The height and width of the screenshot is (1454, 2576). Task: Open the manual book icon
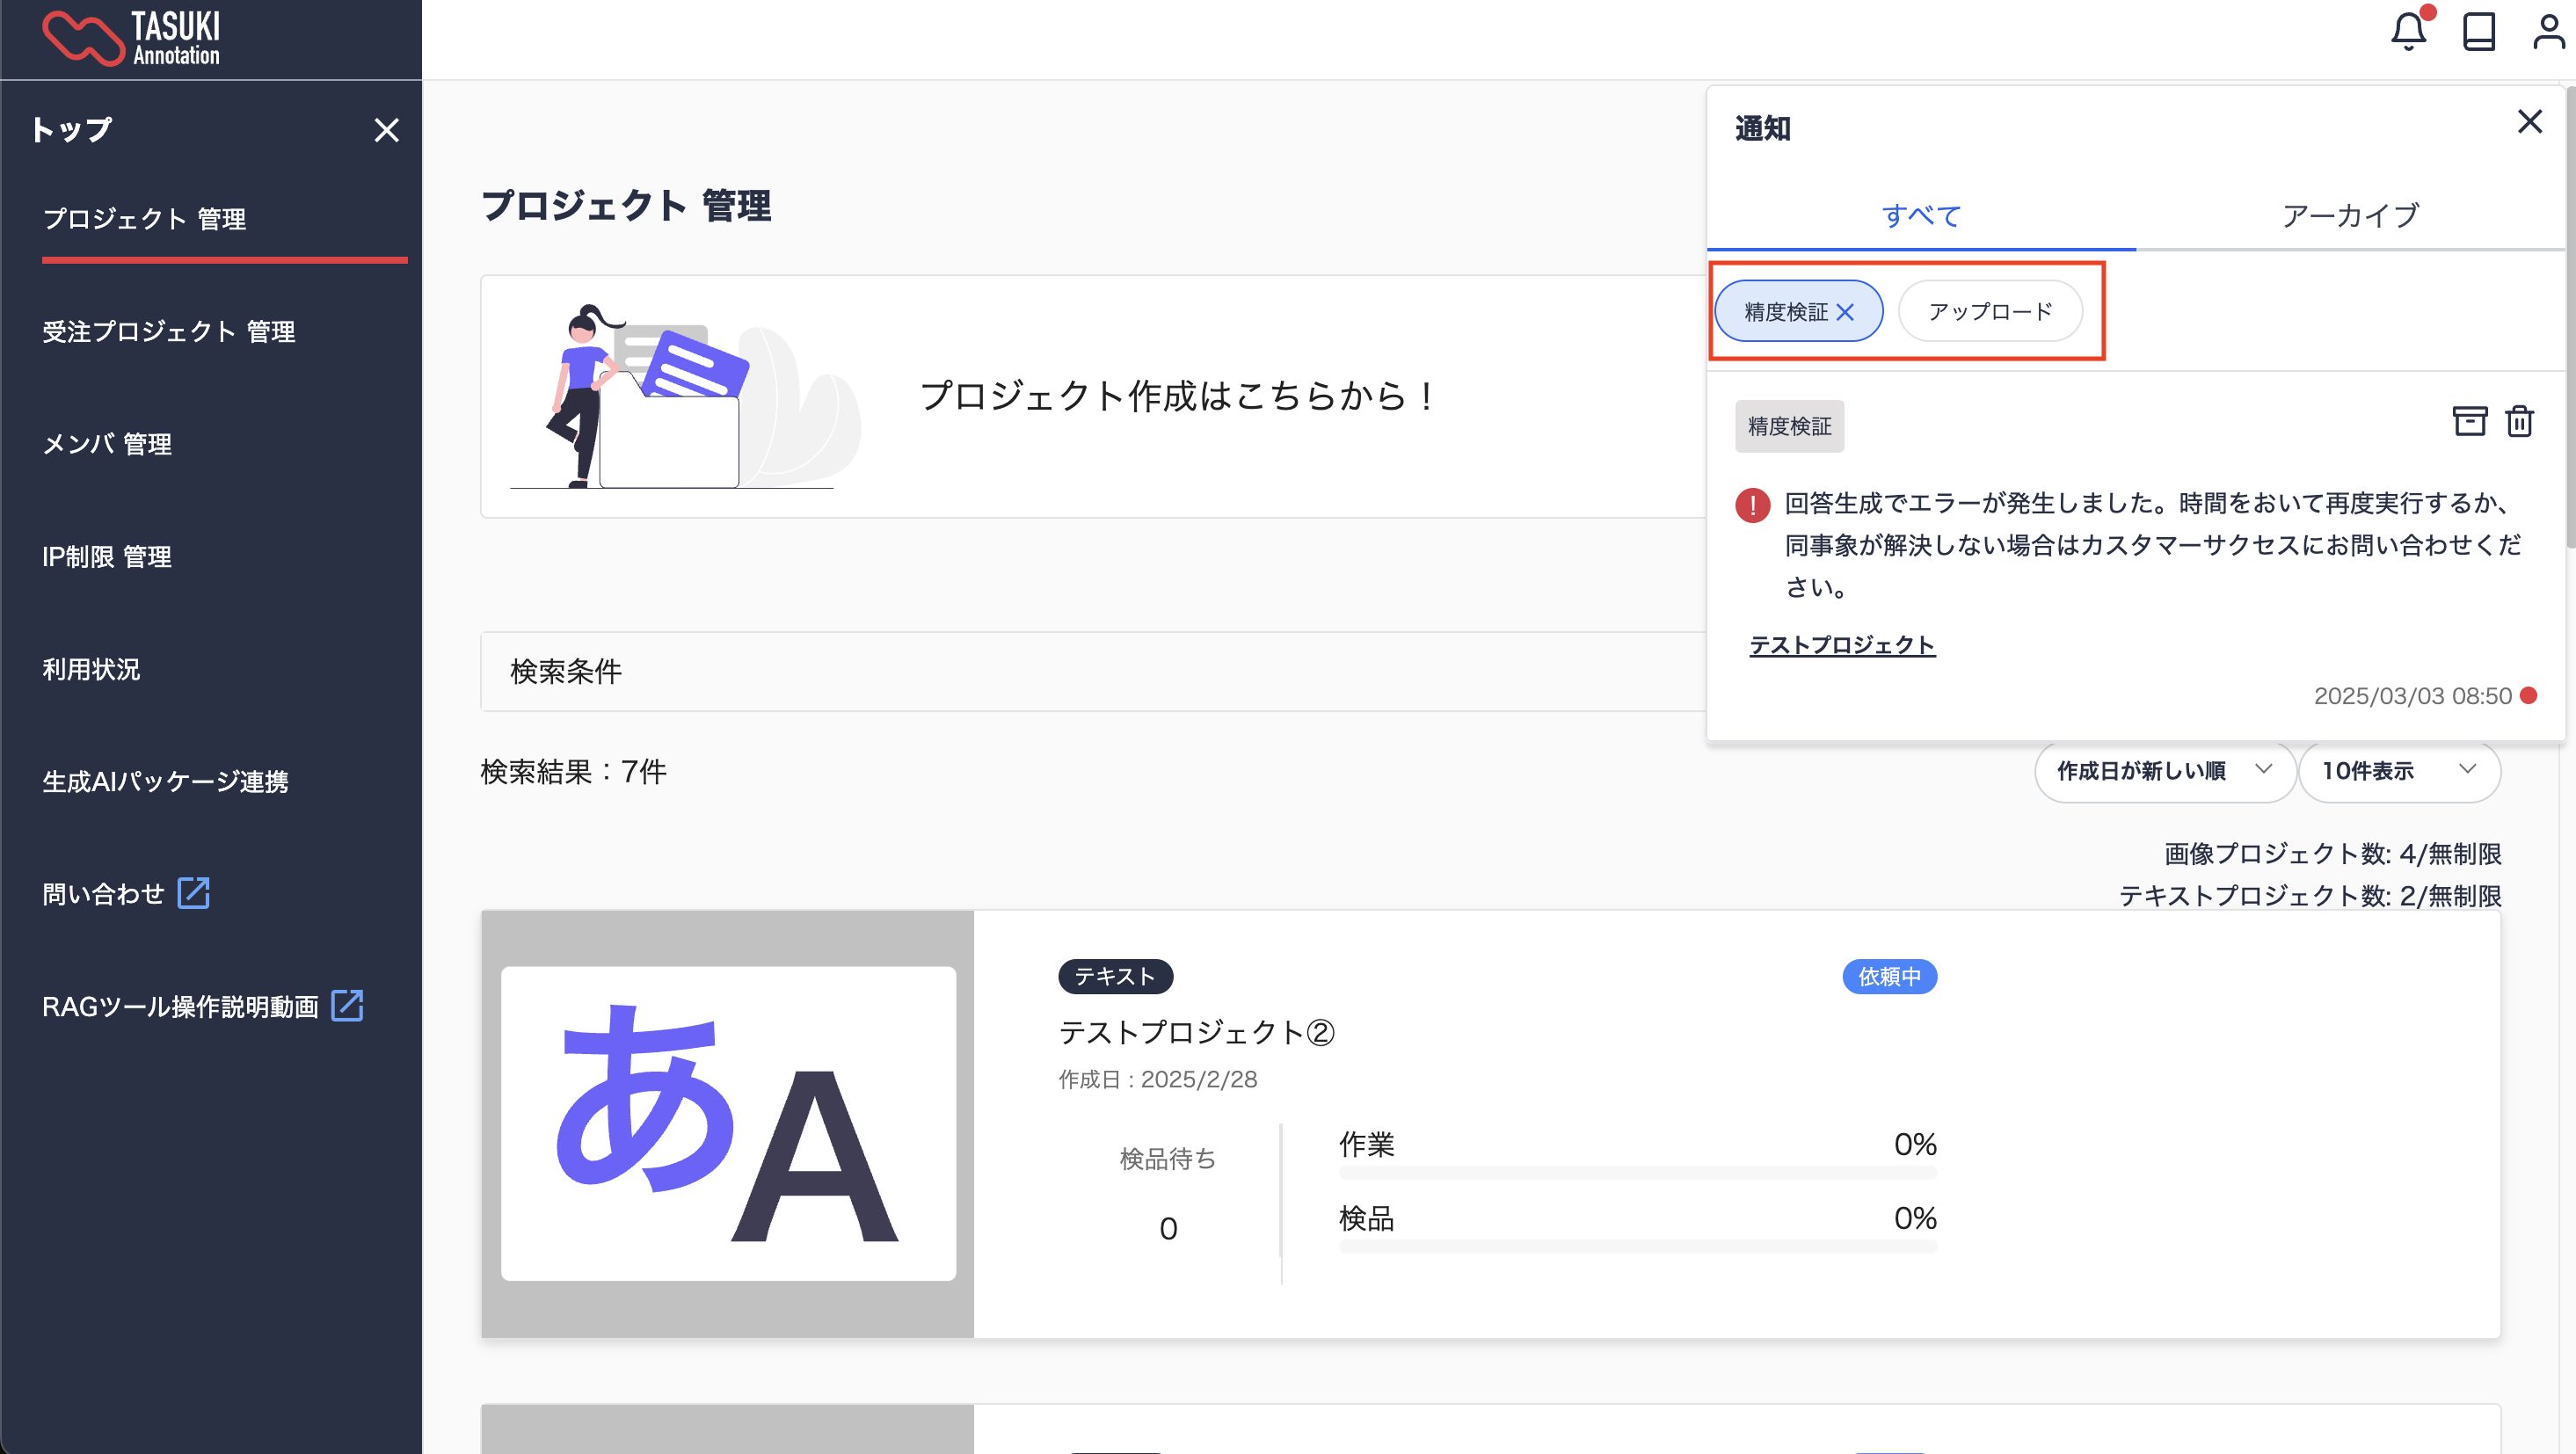pyautogui.click(x=2478, y=32)
